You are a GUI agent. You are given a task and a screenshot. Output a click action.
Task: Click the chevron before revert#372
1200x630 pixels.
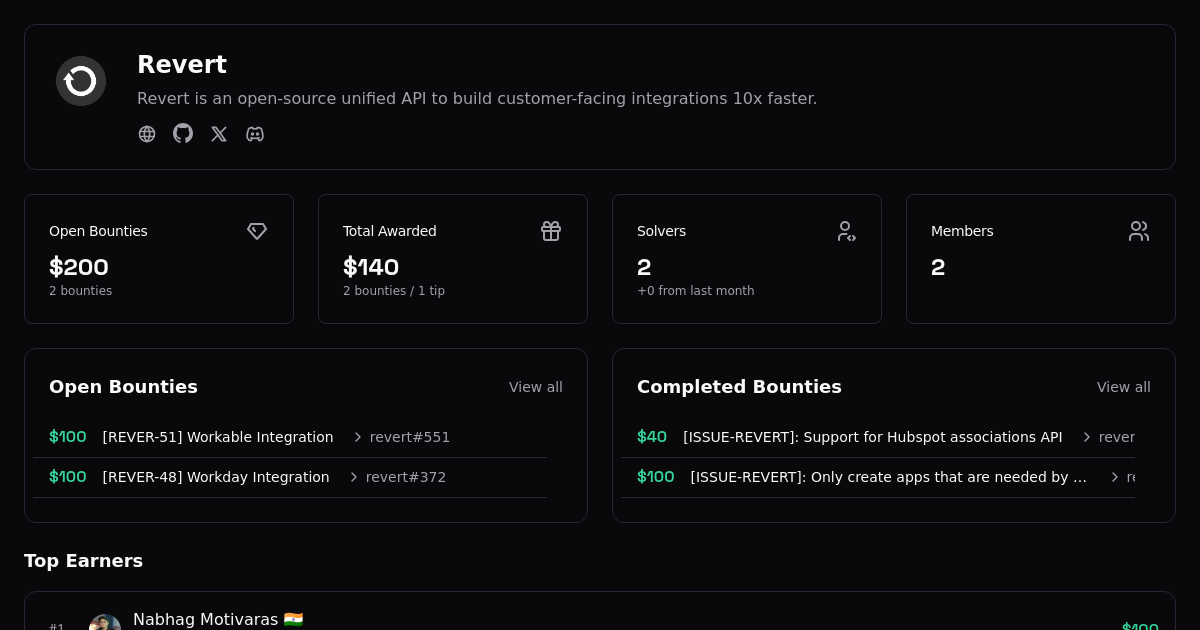point(354,477)
